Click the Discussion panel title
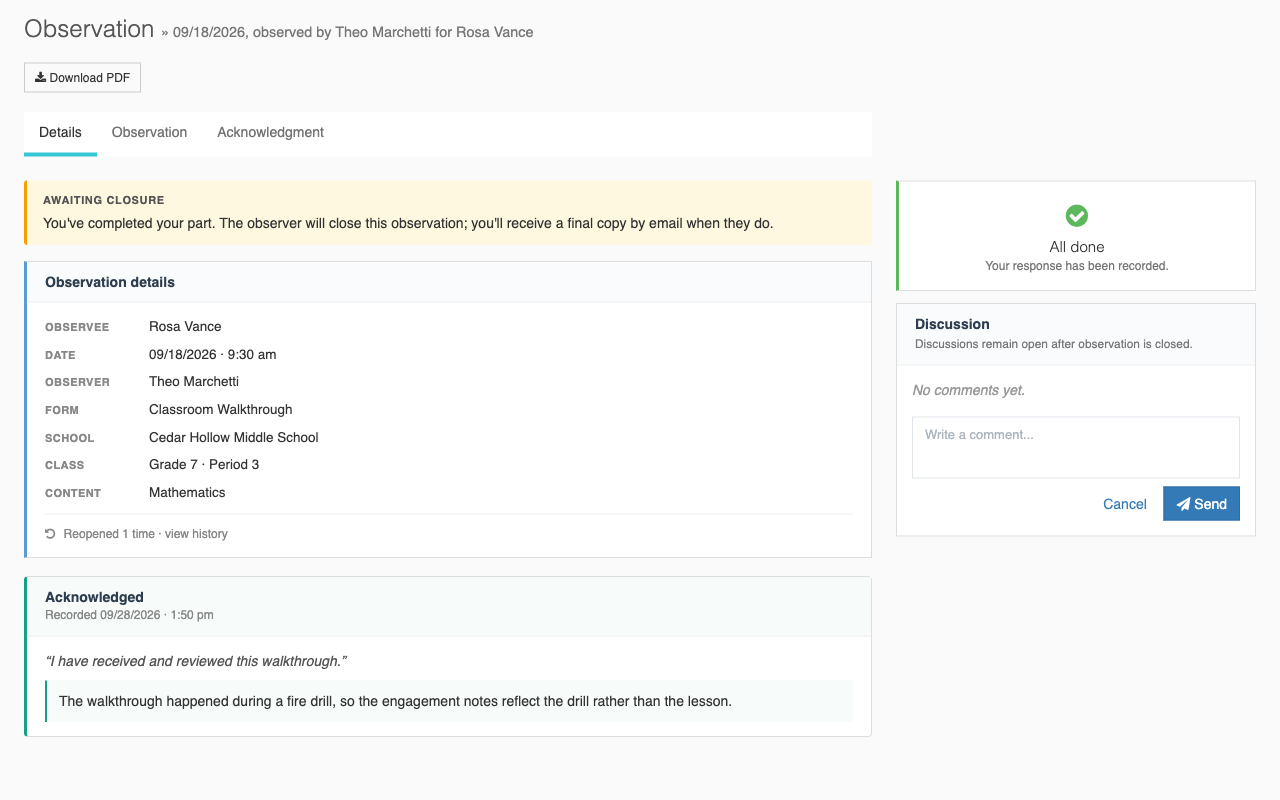This screenshot has width=1280, height=800. (x=952, y=324)
